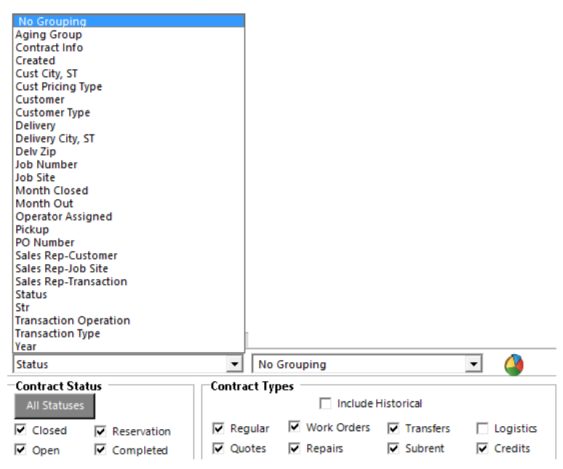Toggle the Transfers checkbox
Screen dimensions: 563x469
393,428
